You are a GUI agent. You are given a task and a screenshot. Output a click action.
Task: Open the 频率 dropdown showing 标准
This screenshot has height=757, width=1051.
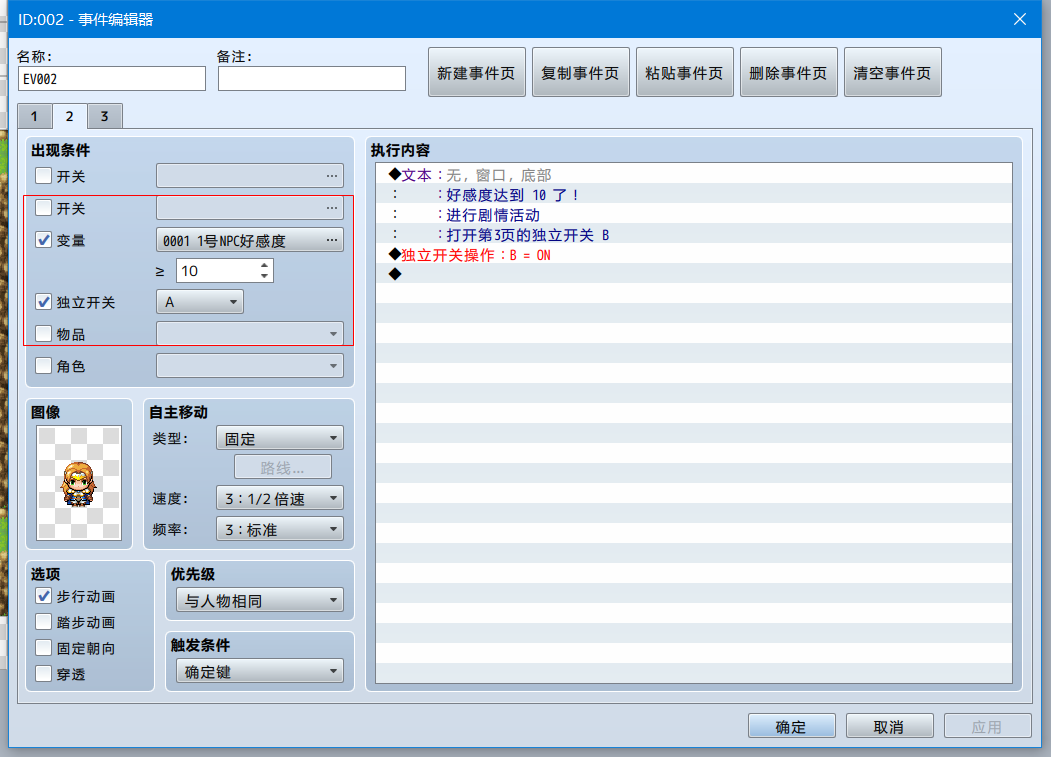click(280, 529)
